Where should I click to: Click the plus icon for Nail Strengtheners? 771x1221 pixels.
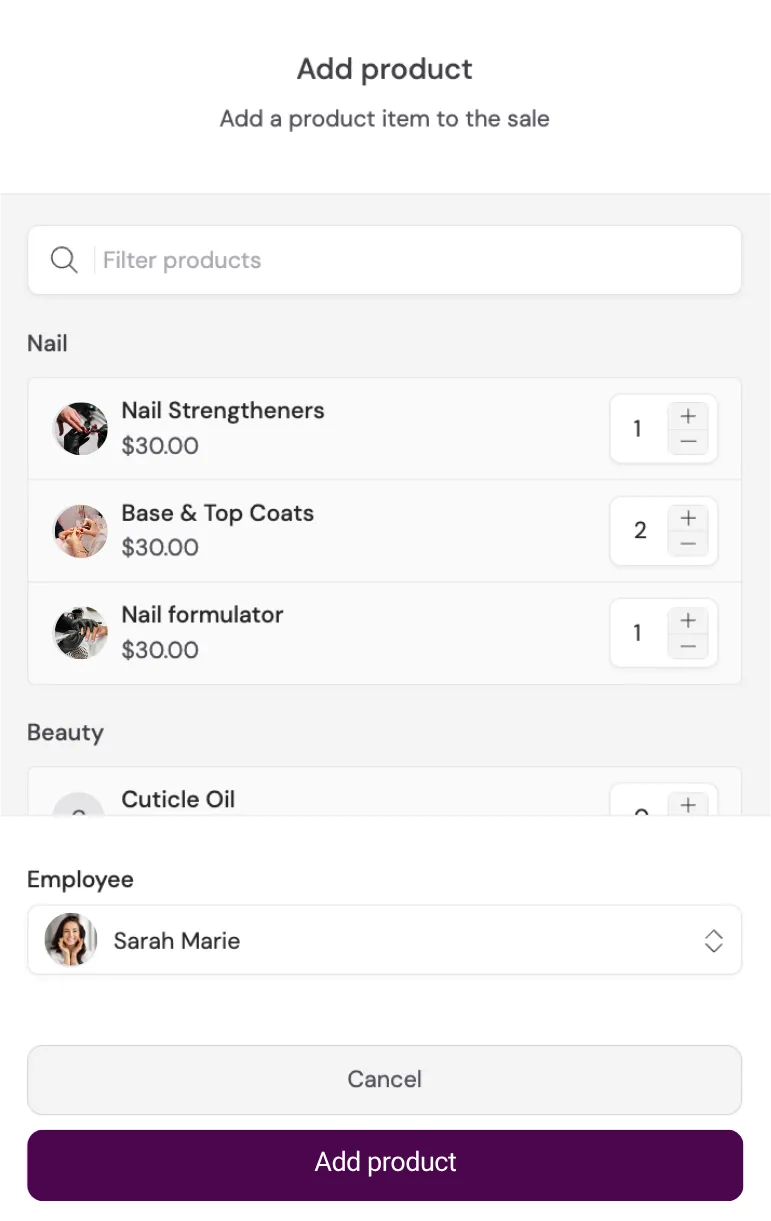(x=688, y=415)
